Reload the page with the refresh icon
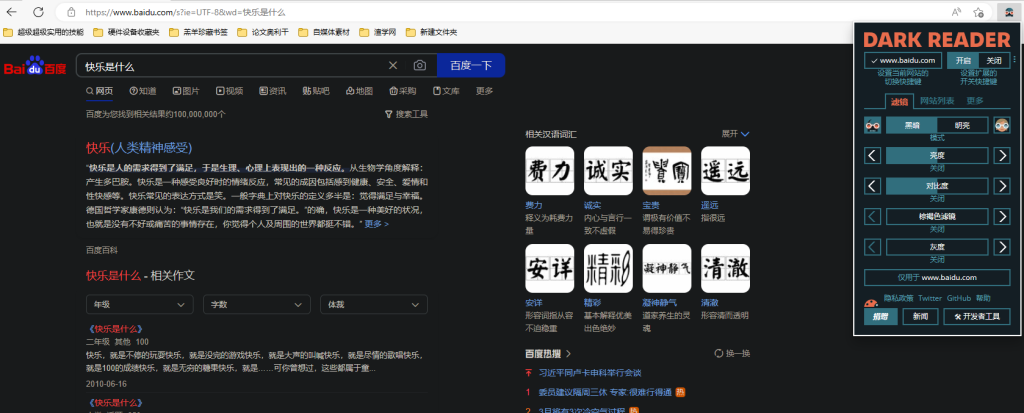The width and height of the screenshot is (1024, 413). (x=38, y=12)
